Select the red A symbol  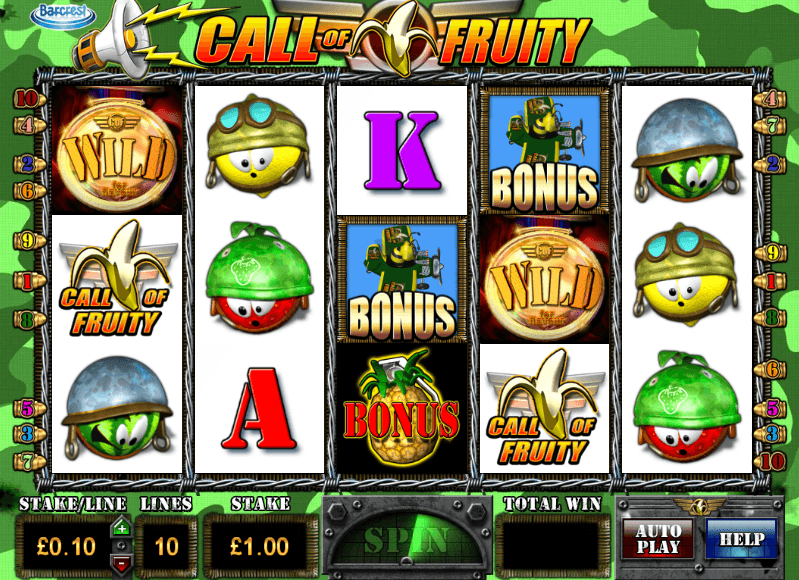pyautogui.click(x=259, y=409)
